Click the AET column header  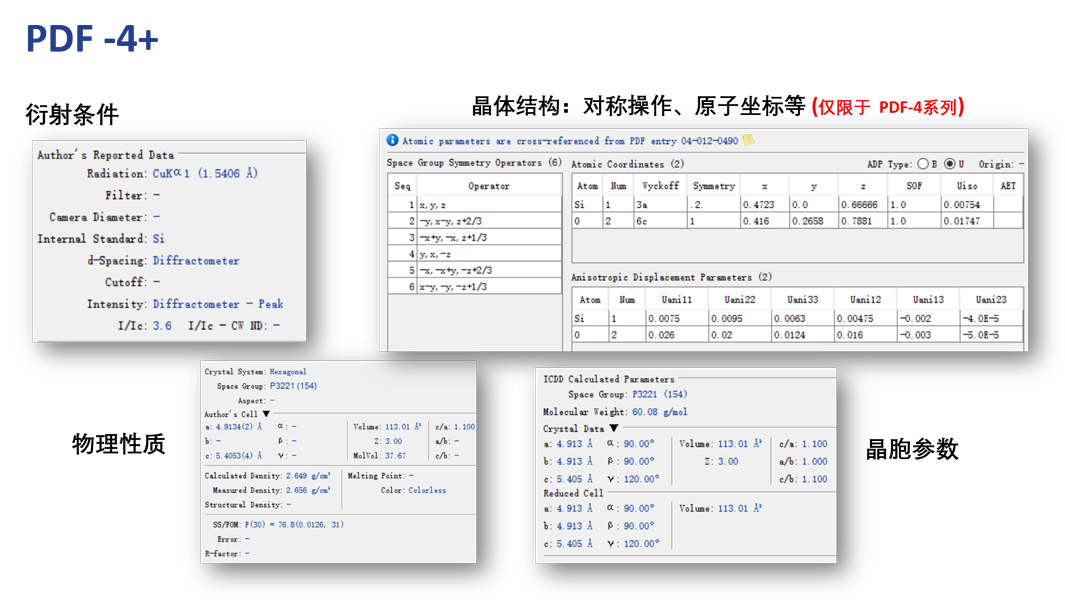1008,186
